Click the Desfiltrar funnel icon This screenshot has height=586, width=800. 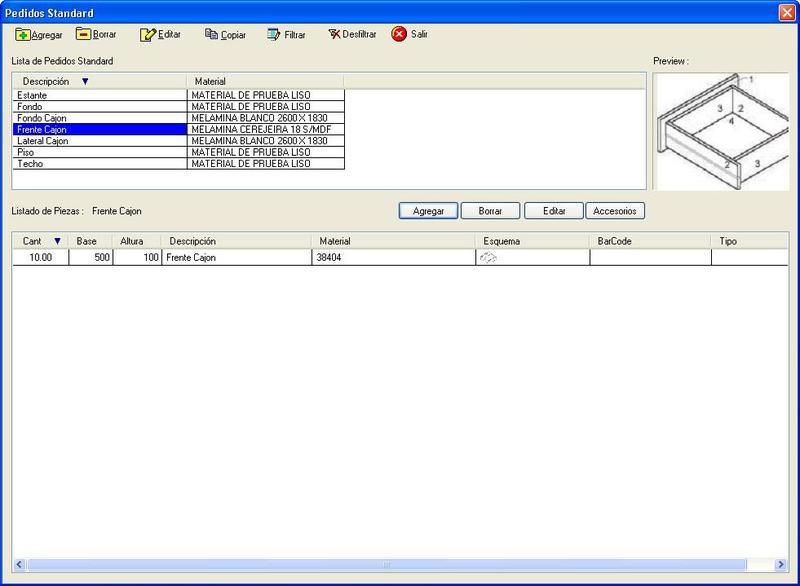pyautogui.click(x=334, y=34)
